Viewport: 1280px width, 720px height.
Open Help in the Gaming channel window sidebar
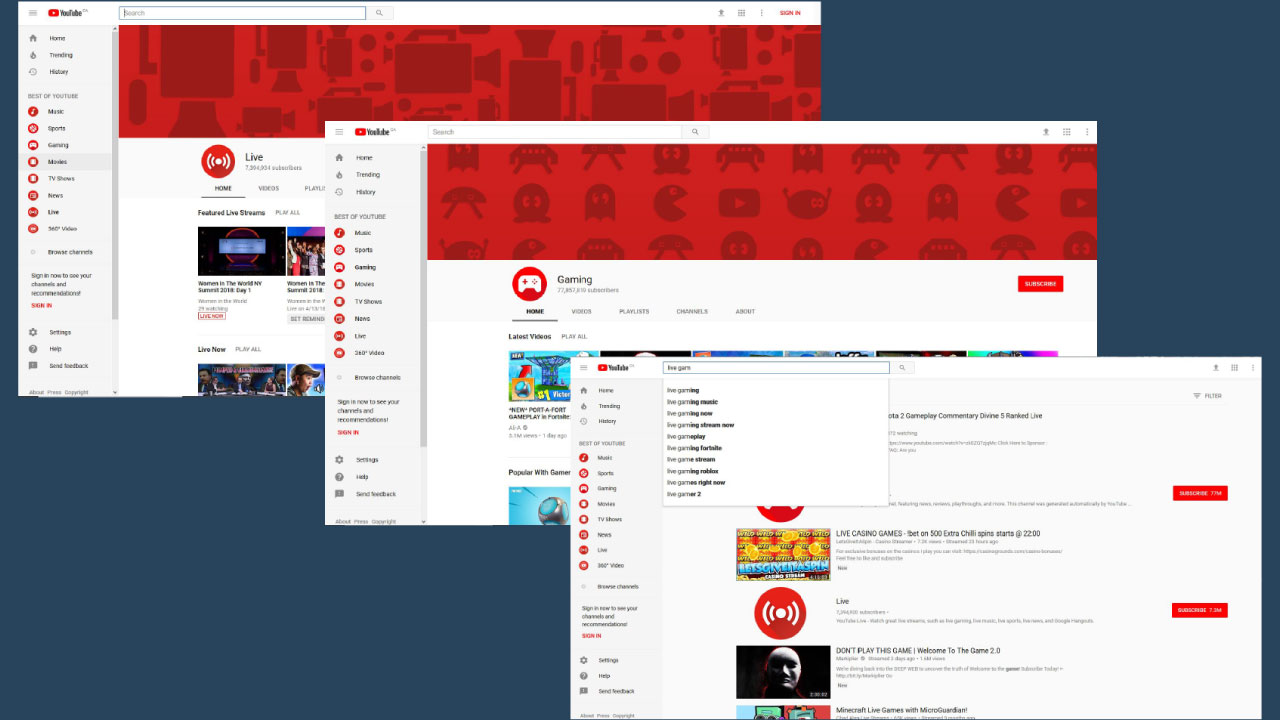tap(353, 477)
